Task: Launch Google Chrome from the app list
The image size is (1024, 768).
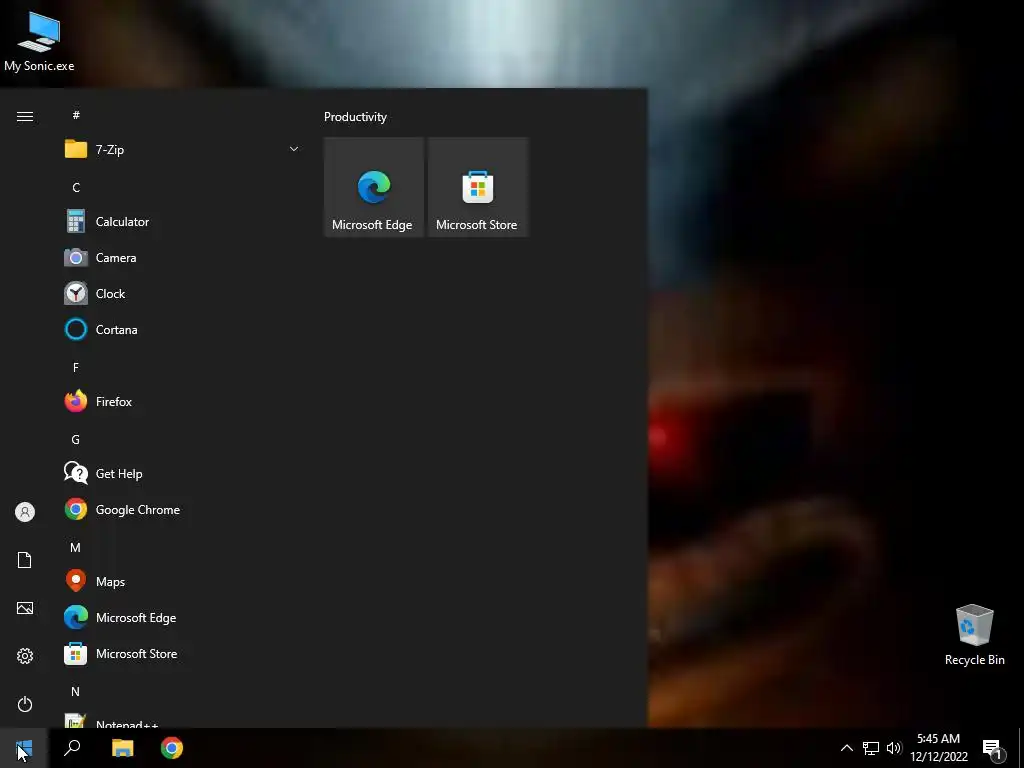Action: point(182,509)
